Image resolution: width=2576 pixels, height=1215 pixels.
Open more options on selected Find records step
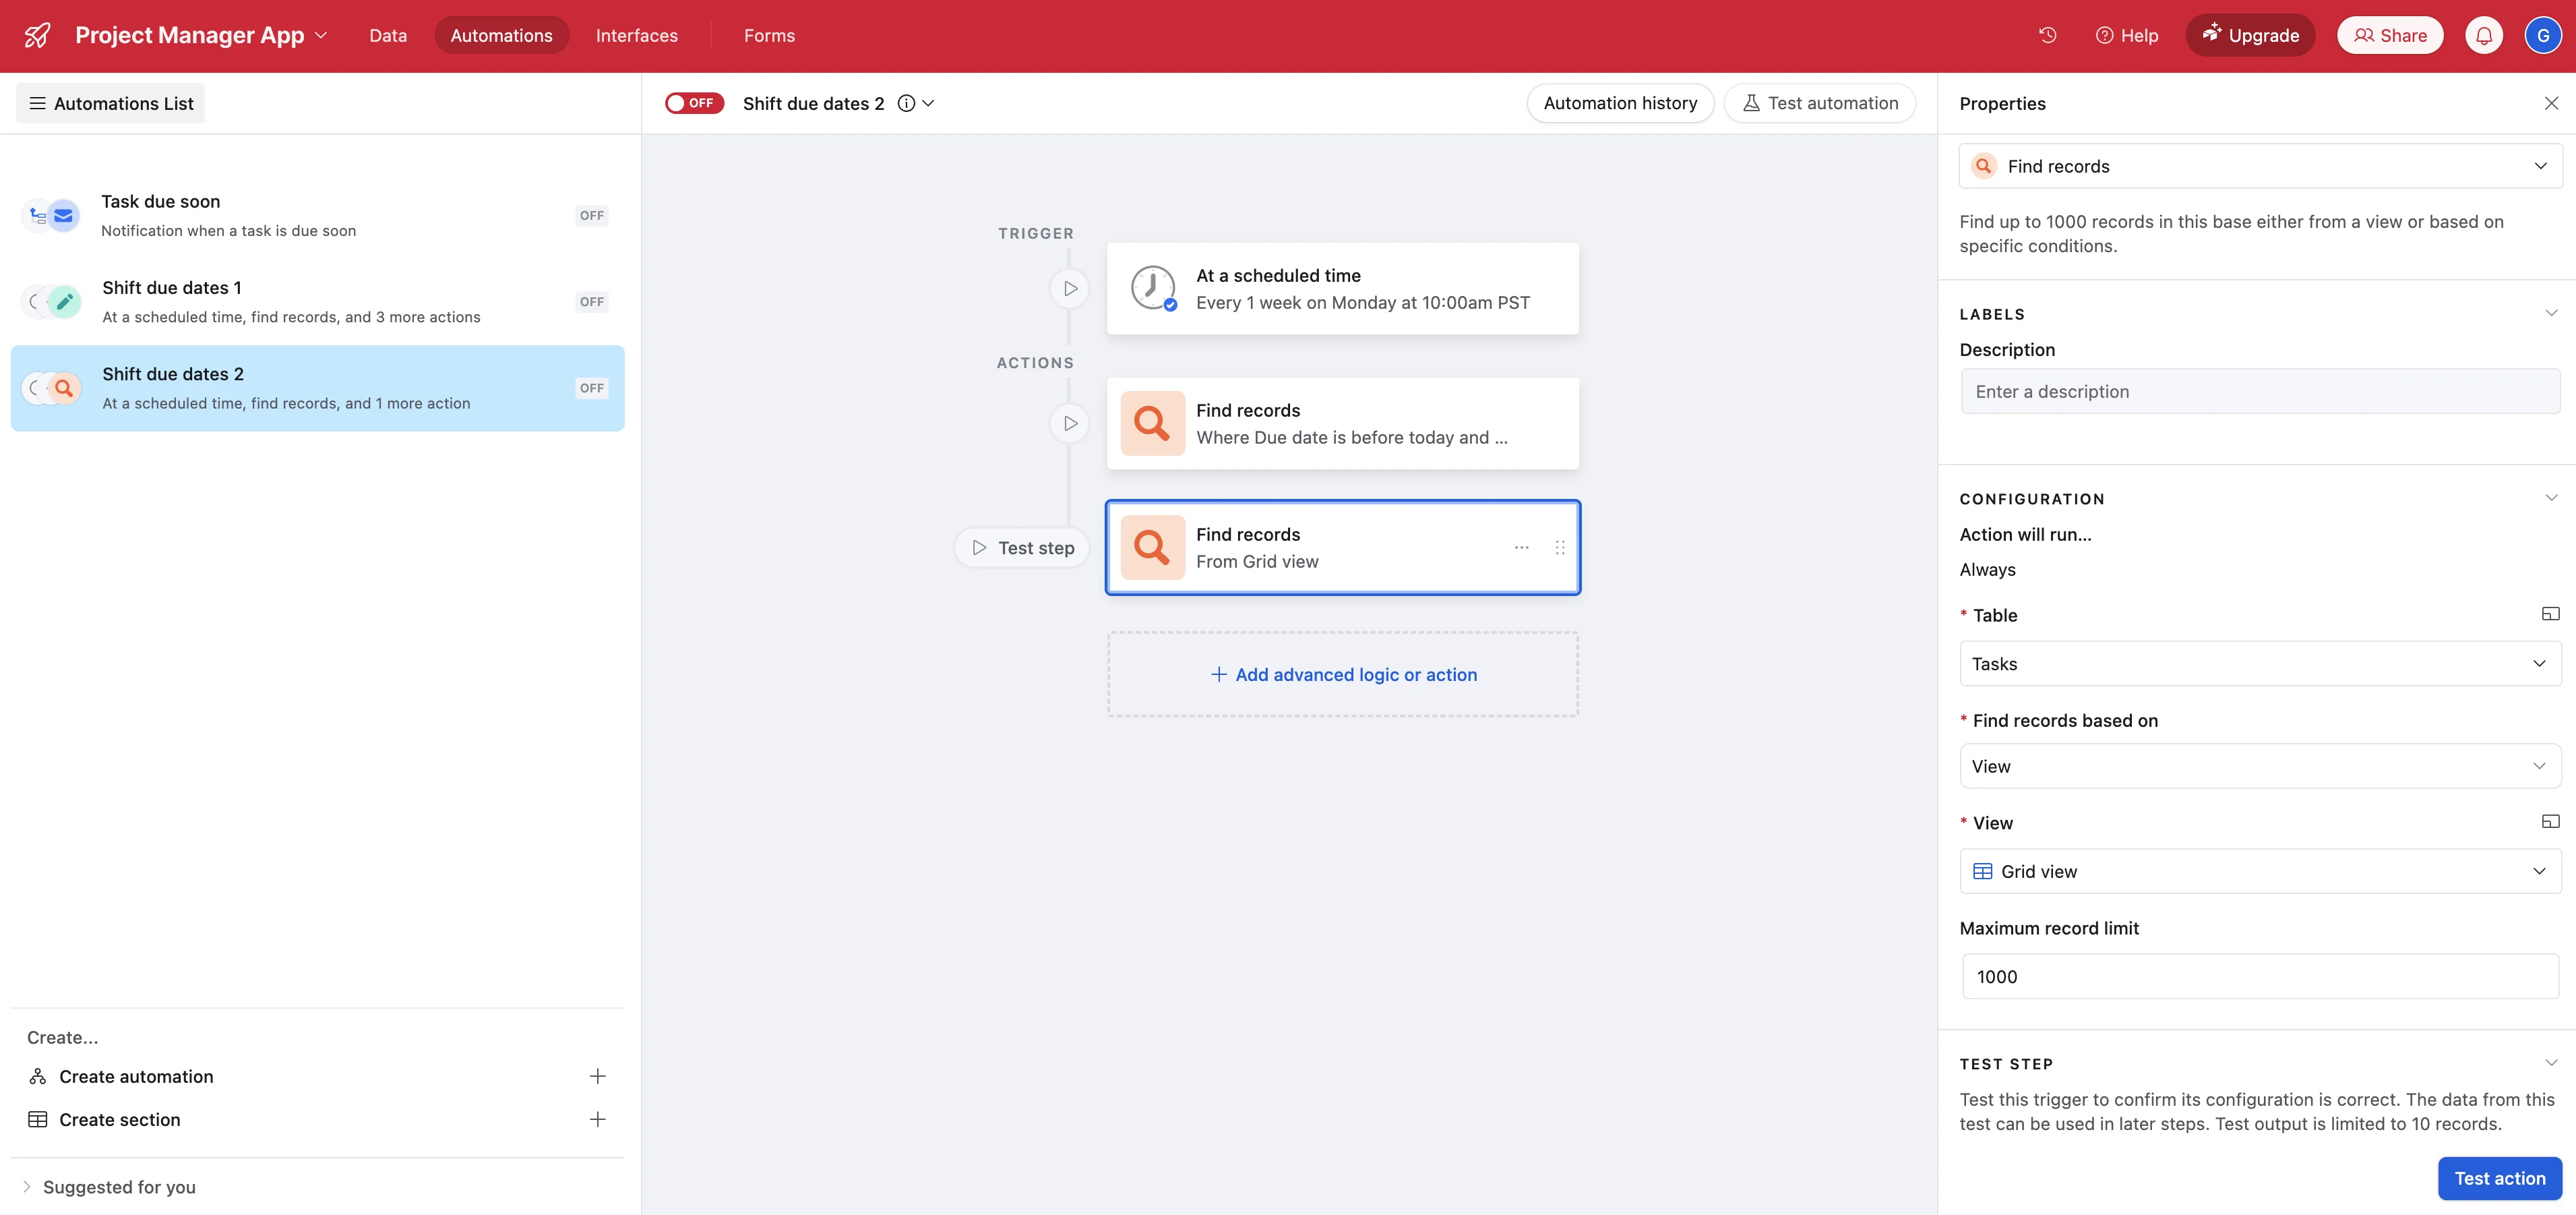point(1521,547)
